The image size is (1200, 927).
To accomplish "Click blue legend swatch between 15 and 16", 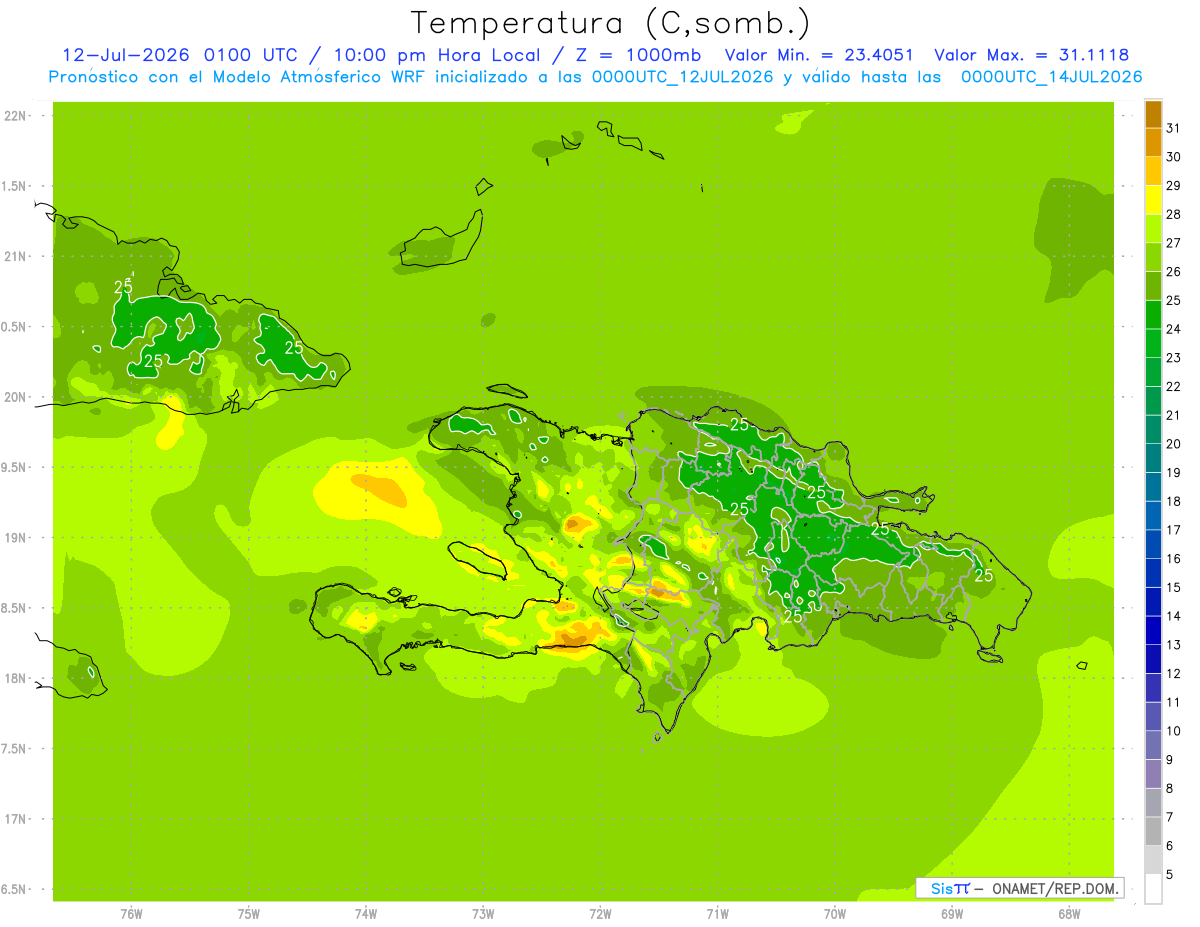I will click(x=1153, y=573).
